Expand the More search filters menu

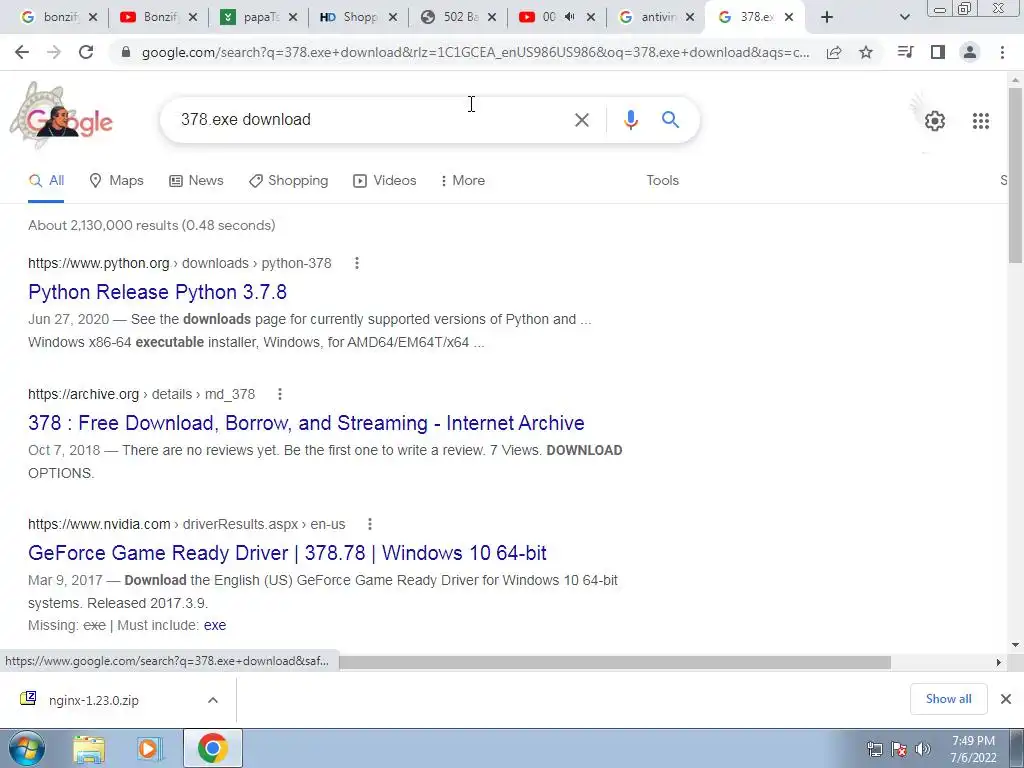point(462,181)
